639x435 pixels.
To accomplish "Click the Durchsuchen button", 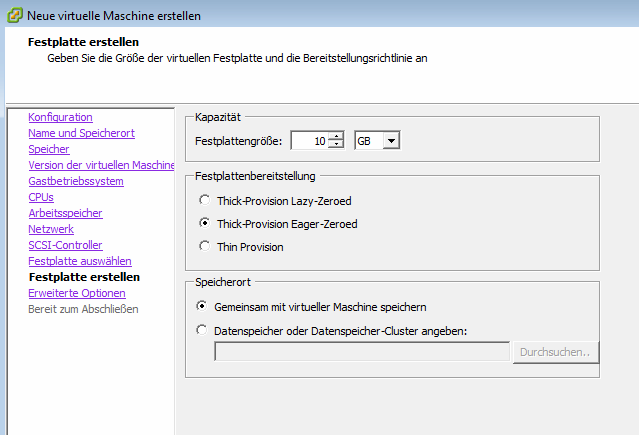I will pos(555,352).
